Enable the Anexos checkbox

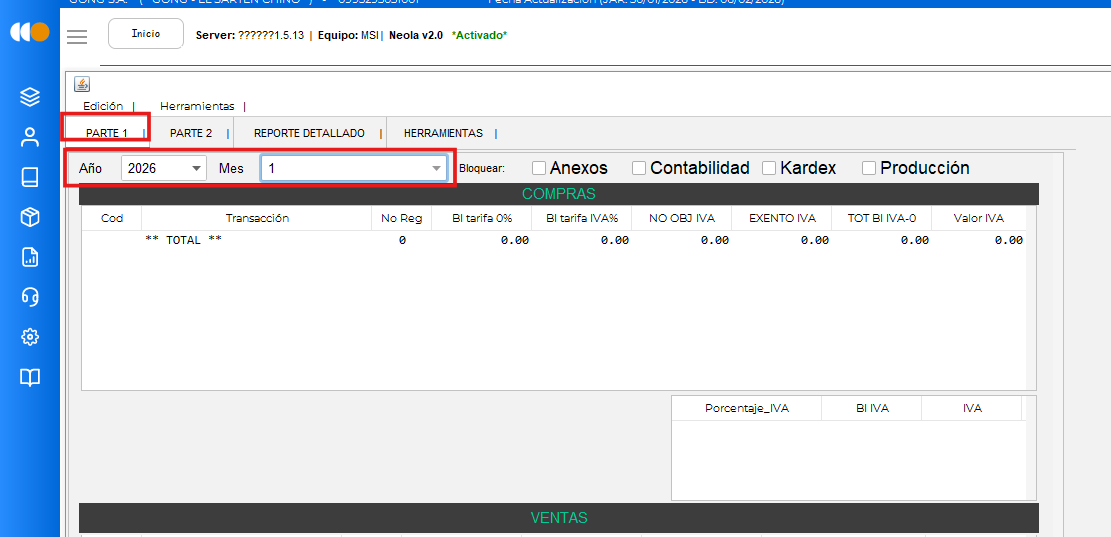[x=539, y=168]
